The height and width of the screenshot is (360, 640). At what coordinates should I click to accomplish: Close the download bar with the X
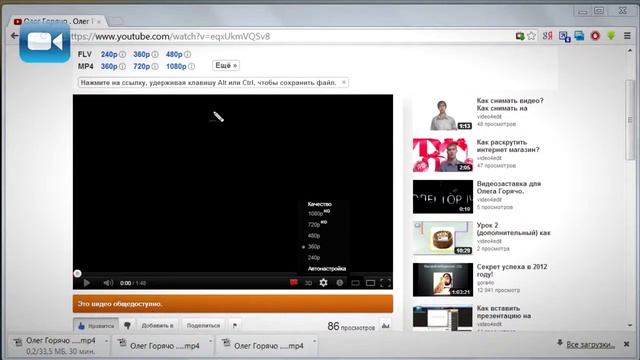627,344
